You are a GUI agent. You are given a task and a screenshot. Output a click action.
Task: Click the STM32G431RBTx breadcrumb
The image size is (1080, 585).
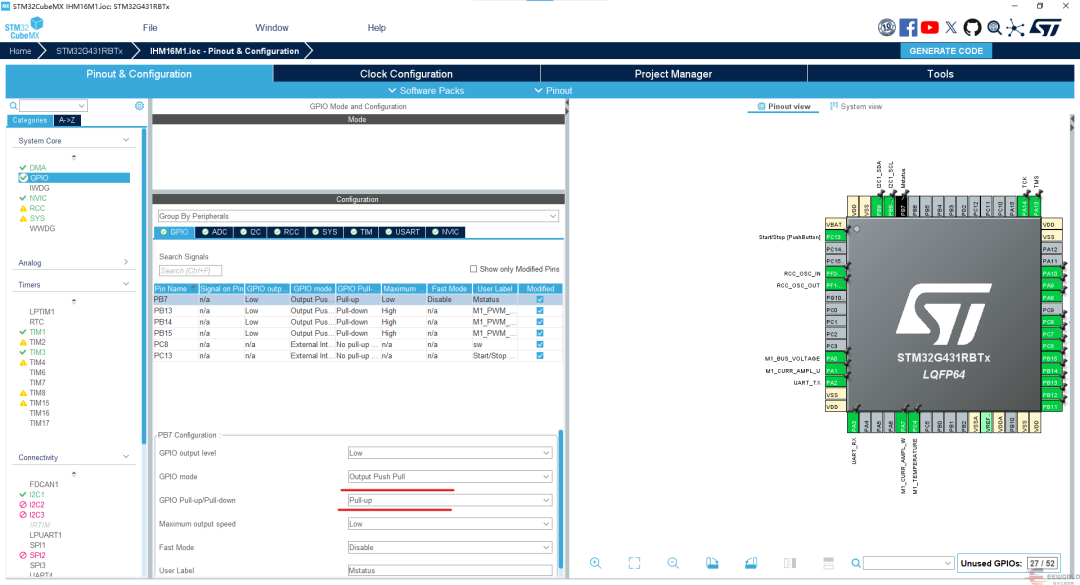tap(90, 51)
